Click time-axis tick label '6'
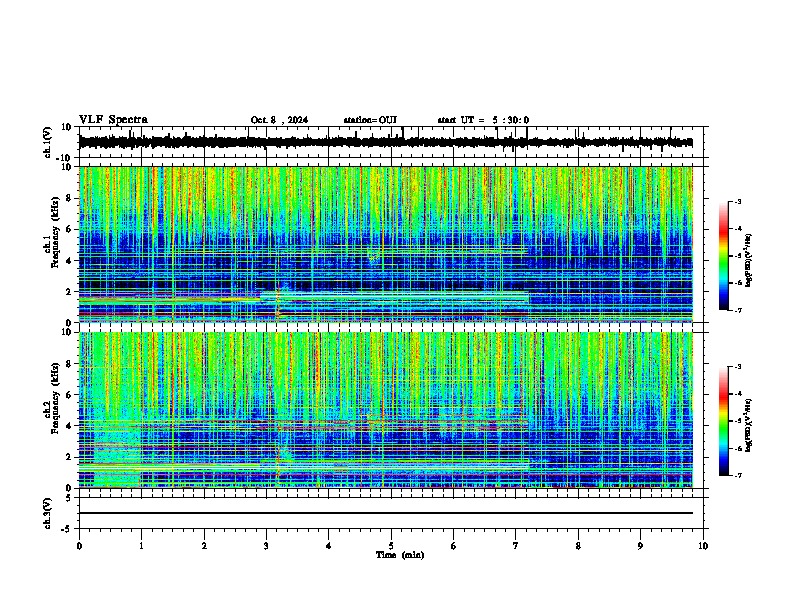792x612 pixels. (x=453, y=546)
